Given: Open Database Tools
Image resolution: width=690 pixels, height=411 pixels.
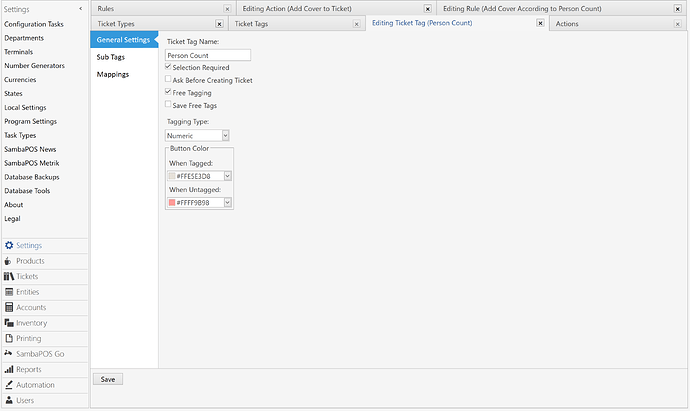Looking at the screenshot, I should (27, 191).
